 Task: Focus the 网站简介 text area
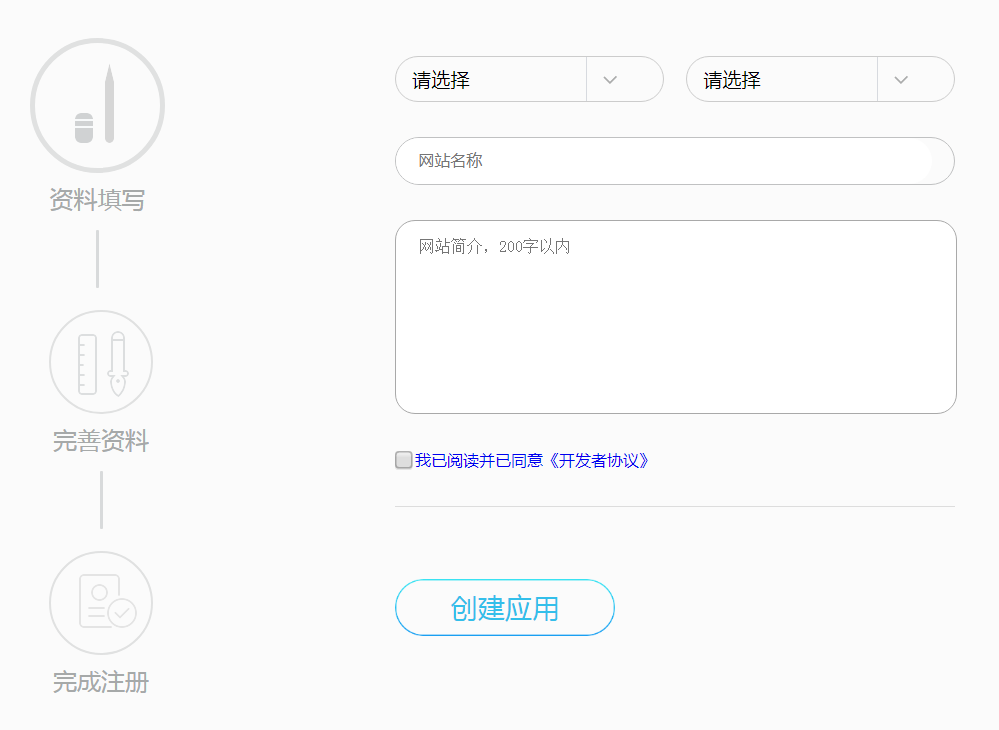pos(675,317)
